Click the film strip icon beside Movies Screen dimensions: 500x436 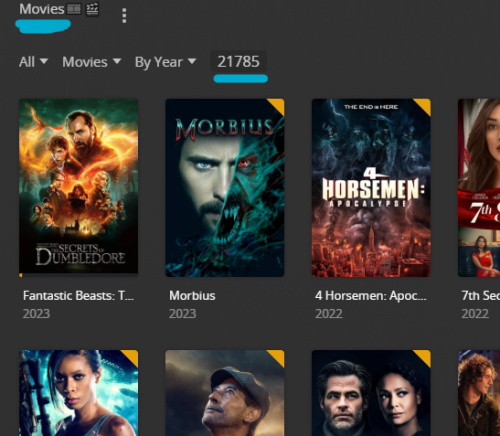(x=74, y=9)
